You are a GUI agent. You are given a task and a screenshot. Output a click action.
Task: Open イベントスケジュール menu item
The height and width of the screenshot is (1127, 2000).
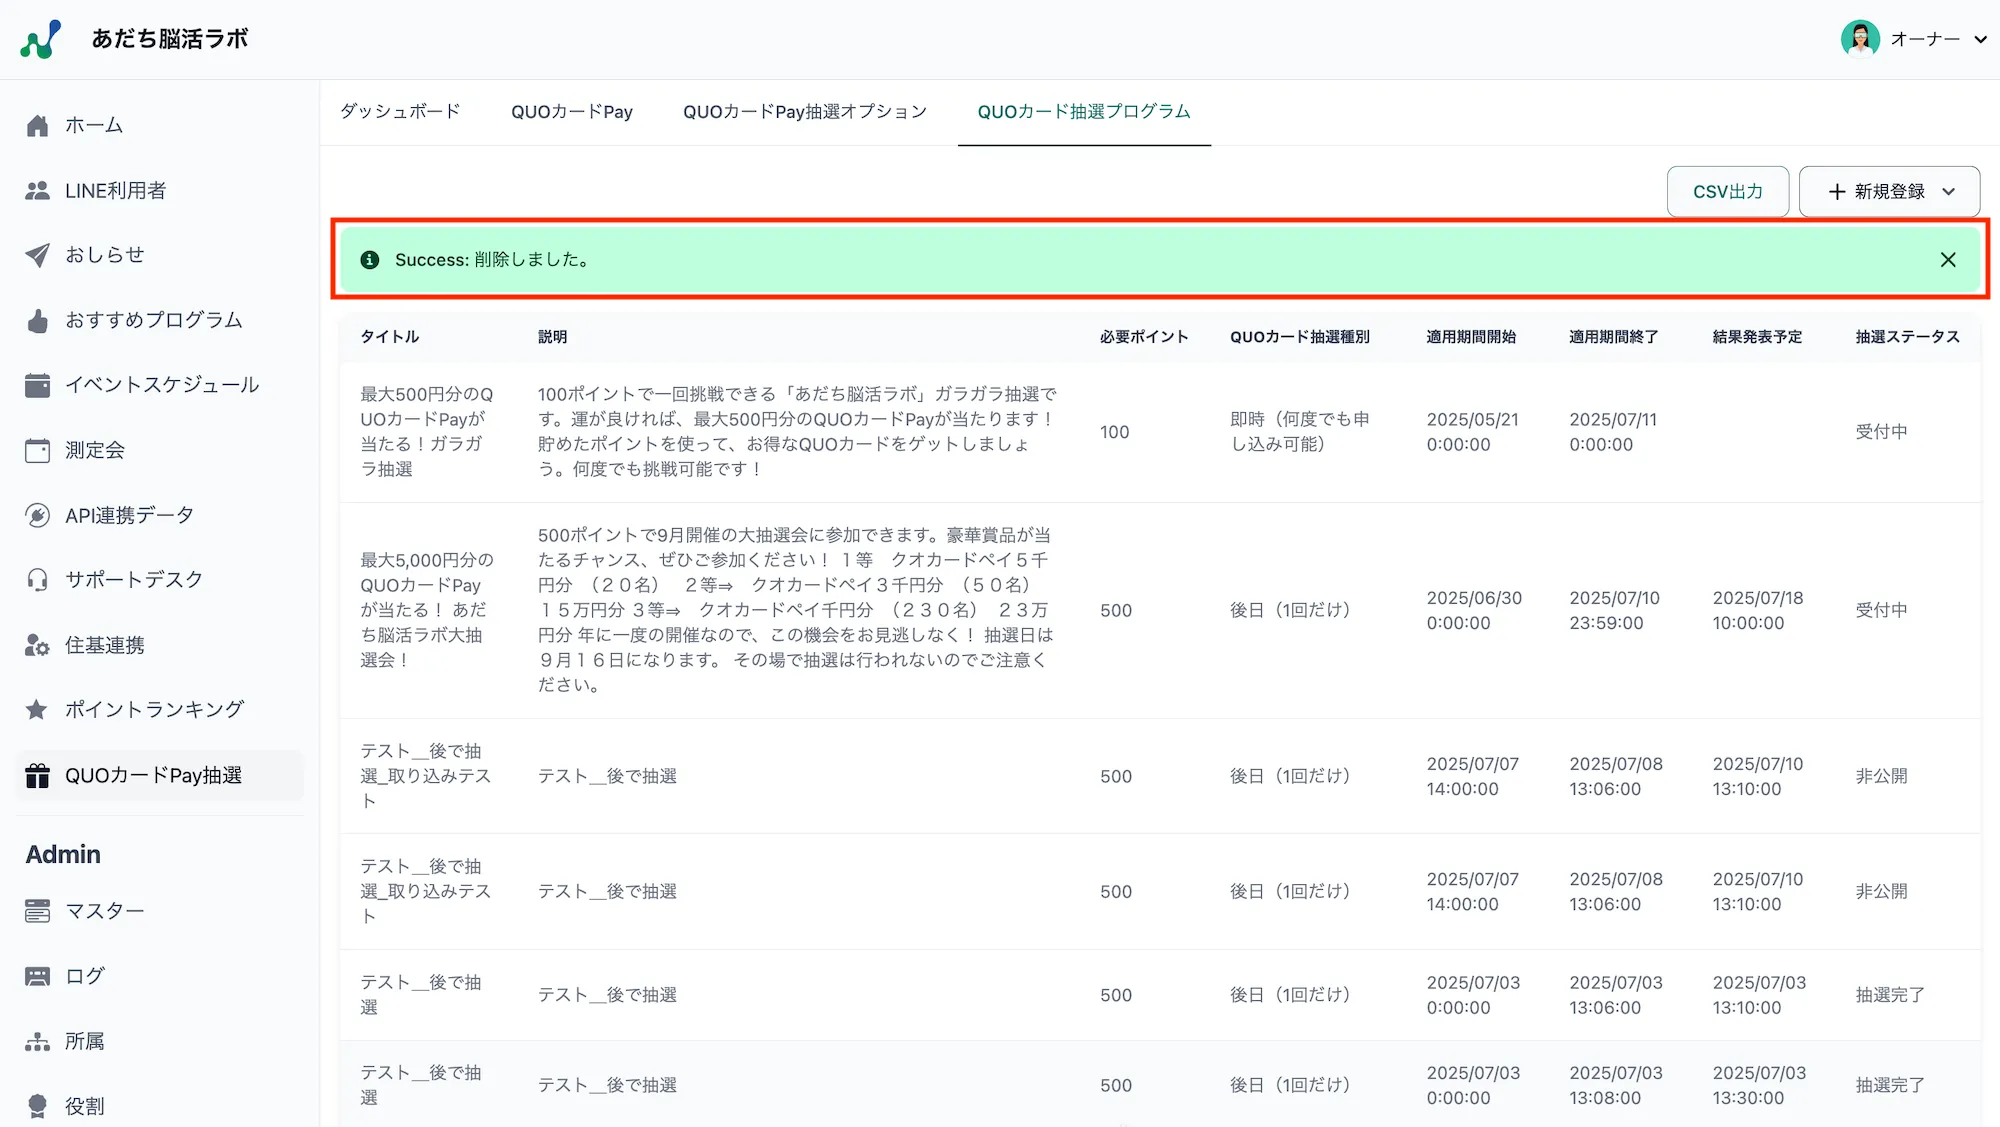point(160,385)
